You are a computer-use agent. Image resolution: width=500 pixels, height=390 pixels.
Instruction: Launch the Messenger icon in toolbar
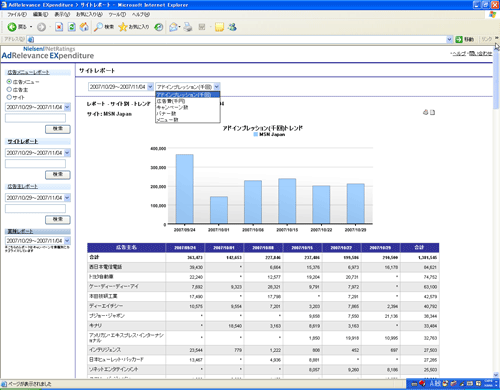(x=232, y=27)
